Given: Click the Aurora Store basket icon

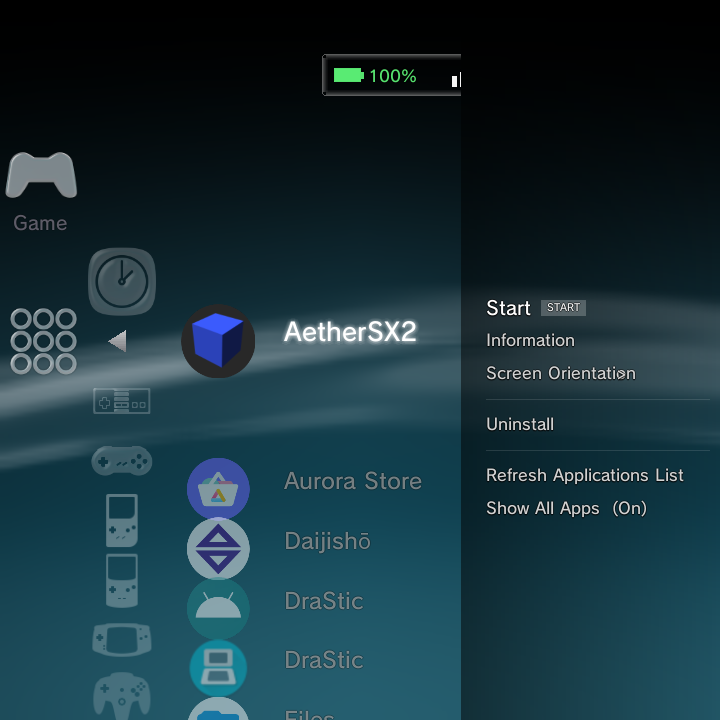Looking at the screenshot, I should (x=218, y=489).
